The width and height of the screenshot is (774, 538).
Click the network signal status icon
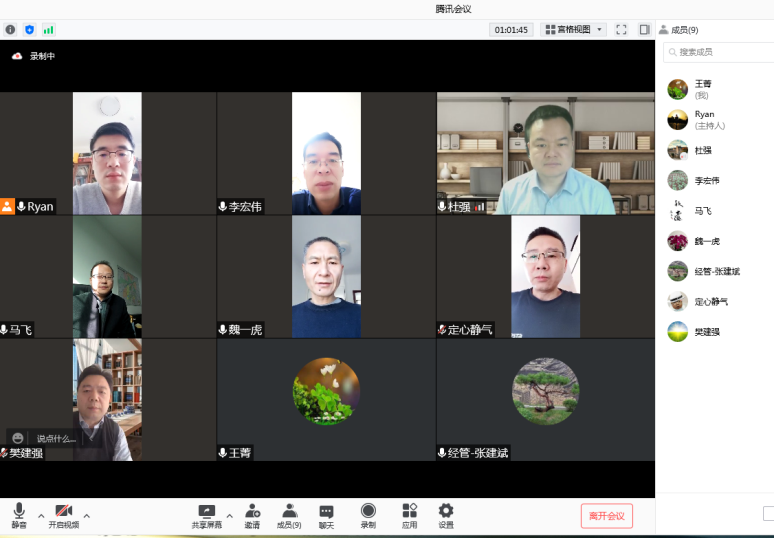click(48, 30)
